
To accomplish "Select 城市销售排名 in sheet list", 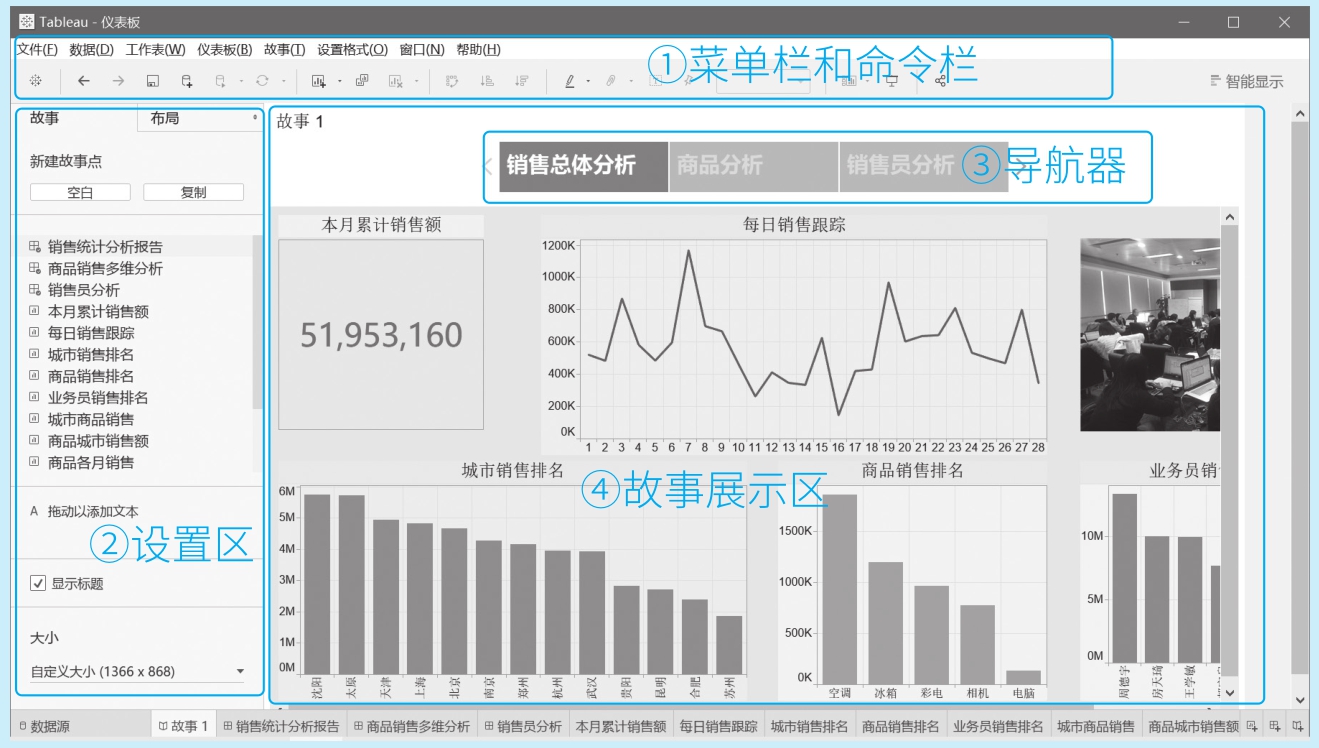I will 91,355.
